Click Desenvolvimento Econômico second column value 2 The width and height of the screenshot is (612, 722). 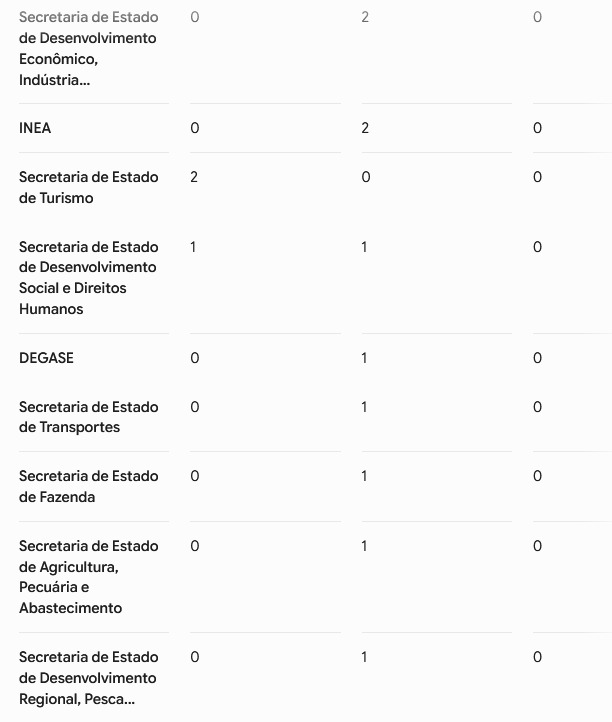(x=365, y=17)
